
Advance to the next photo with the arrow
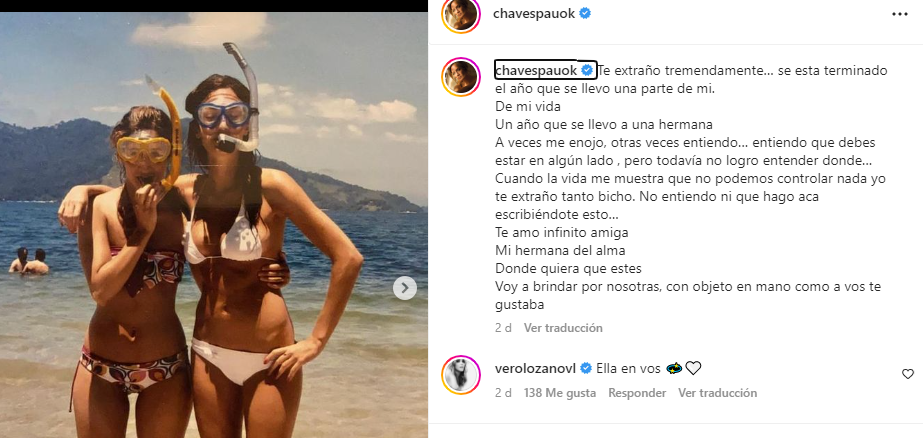404,288
